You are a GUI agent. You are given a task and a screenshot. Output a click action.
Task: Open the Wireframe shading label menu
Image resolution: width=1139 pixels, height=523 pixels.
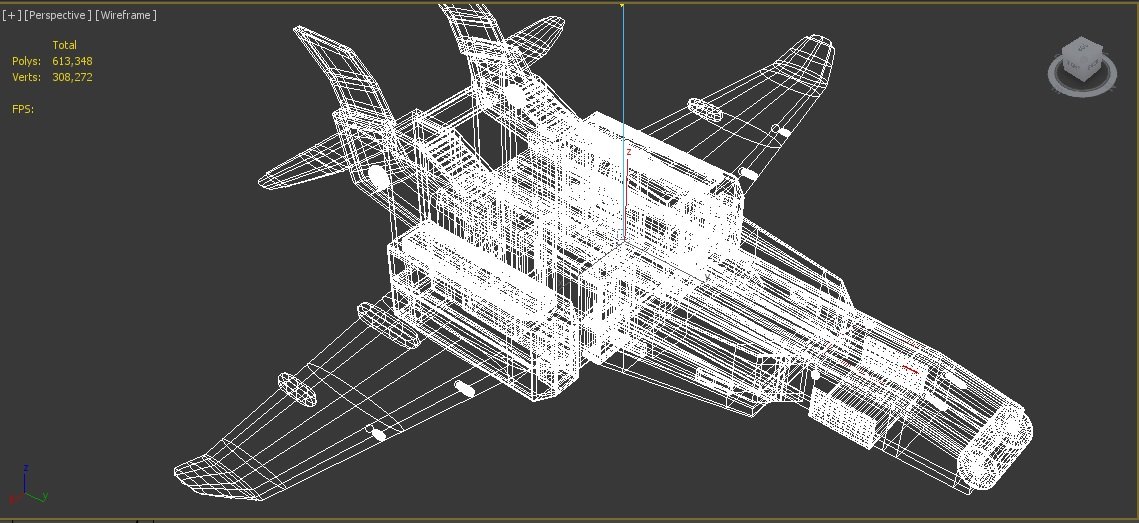coord(126,15)
